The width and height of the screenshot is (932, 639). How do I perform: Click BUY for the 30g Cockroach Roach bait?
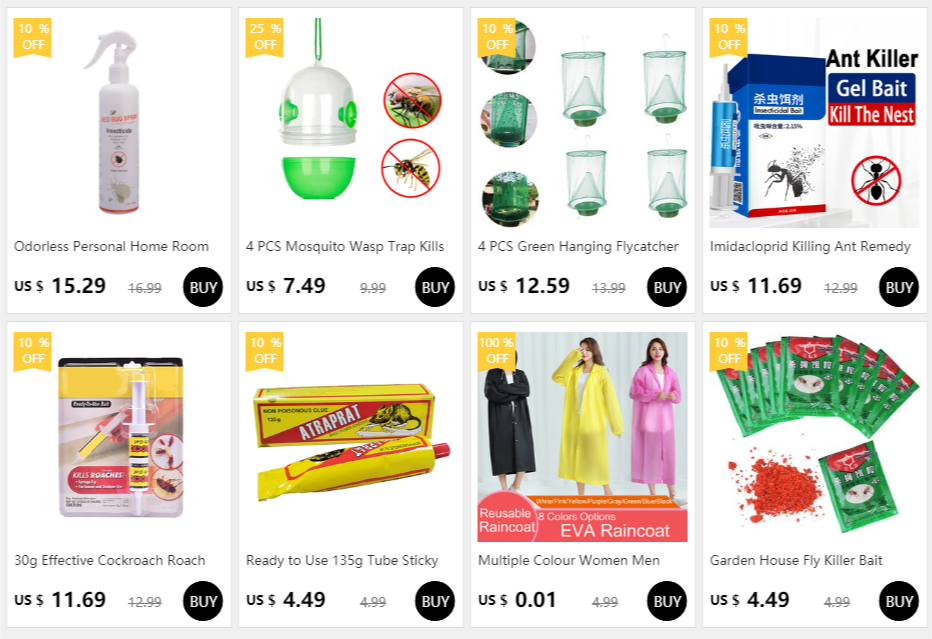[x=203, y=601]
